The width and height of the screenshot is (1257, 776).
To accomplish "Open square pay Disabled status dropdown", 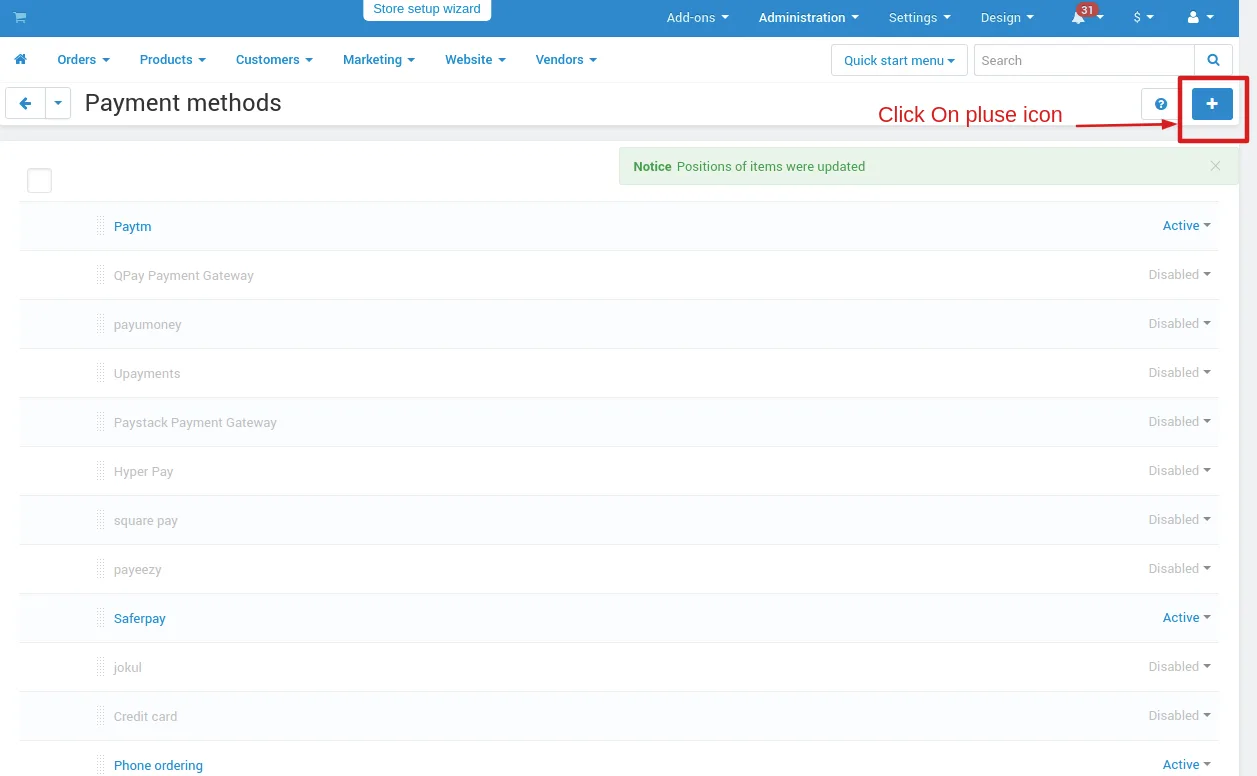I will coord(1179,520).
